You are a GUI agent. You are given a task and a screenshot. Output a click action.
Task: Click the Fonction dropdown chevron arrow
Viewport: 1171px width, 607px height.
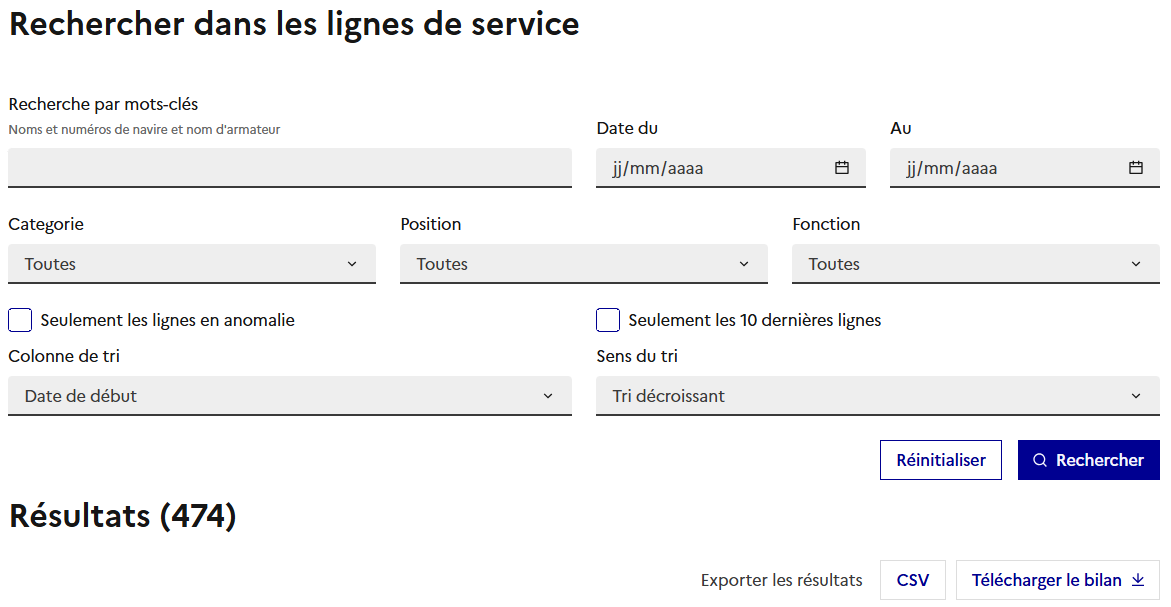click(1136, 264)
